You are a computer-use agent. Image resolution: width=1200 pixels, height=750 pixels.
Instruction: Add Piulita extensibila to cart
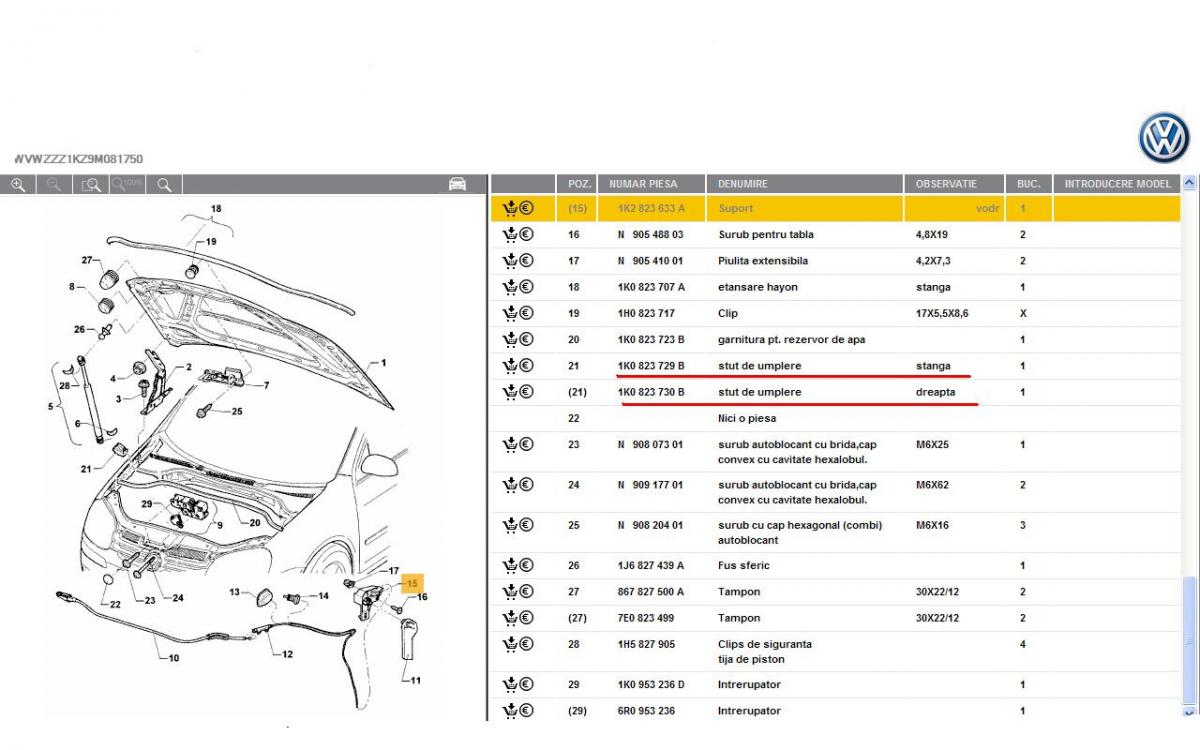point(509,260)
